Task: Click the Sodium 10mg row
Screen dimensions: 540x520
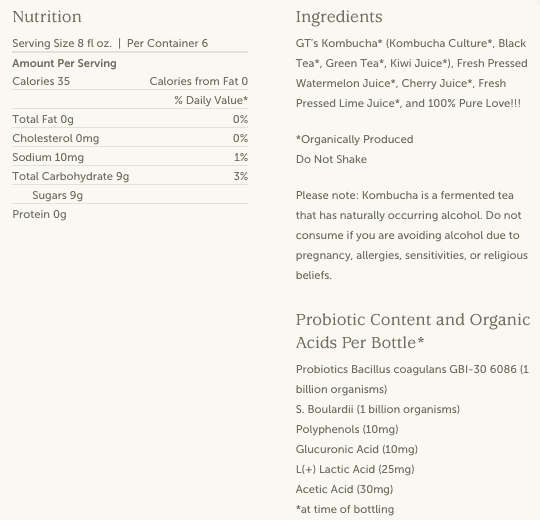Action: 130,157
